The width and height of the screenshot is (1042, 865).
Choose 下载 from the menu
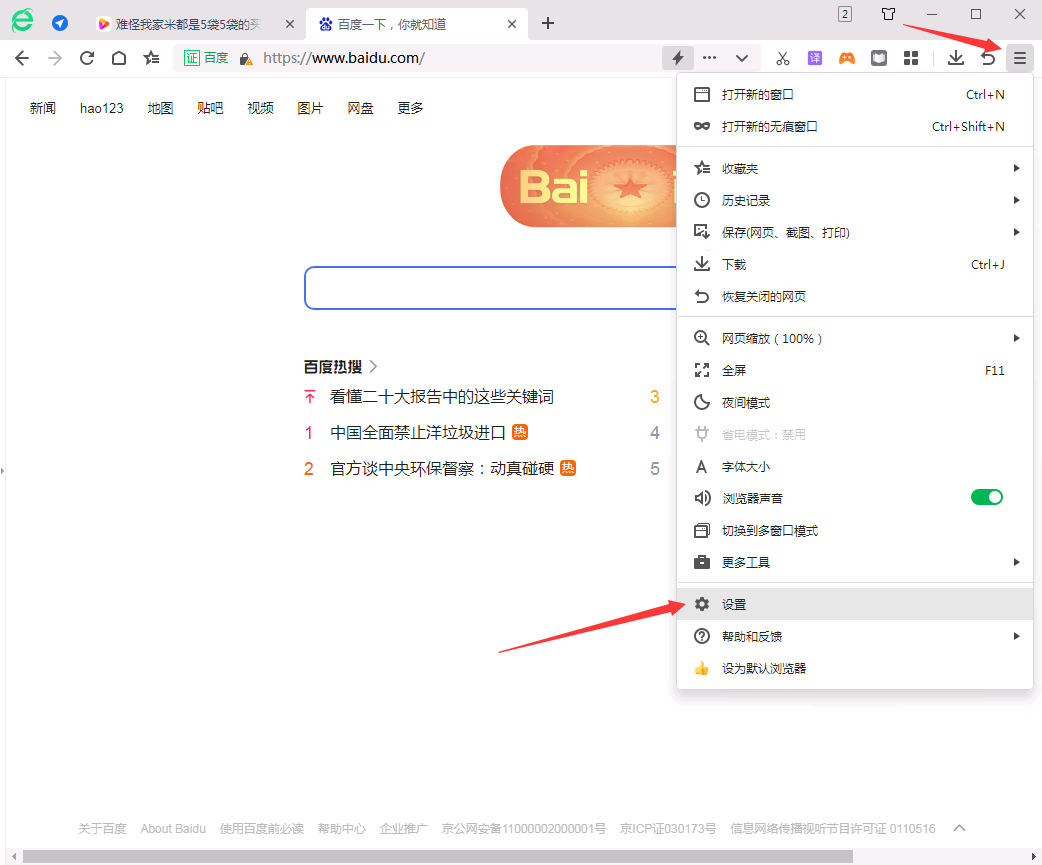coord(855,264)
